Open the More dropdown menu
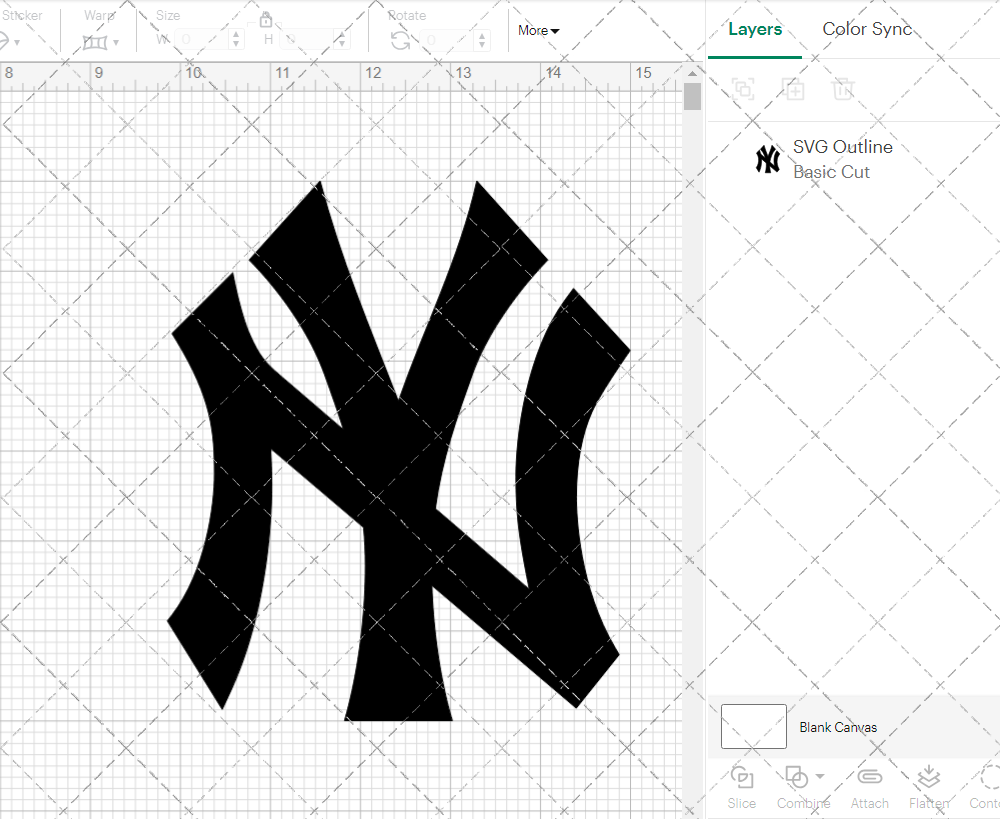This screenshot has width=1000, height=819. pos(538,31)
